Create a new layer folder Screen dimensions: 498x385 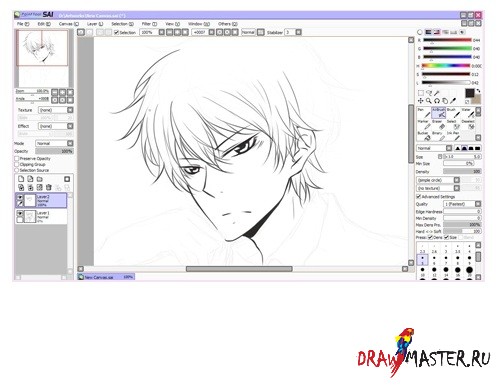pos(40,179)
